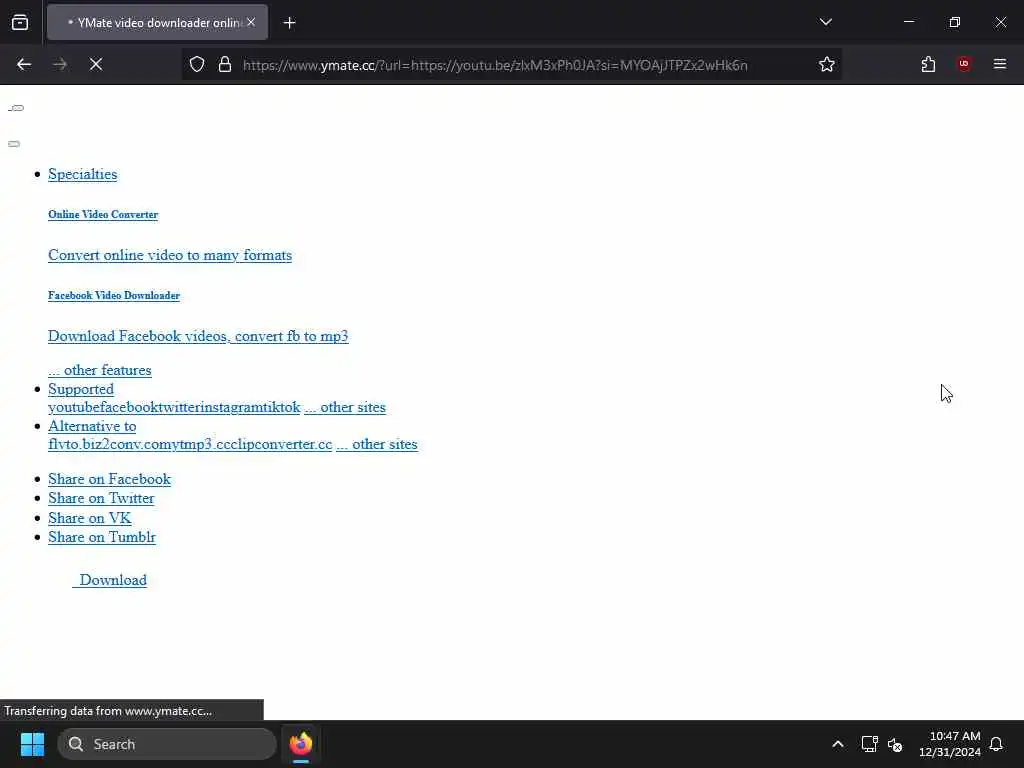The height and width of the screenshot is (768, 1024).
Task: Open the clock showing 10:47 AM
Action: (x=950, y=744)
